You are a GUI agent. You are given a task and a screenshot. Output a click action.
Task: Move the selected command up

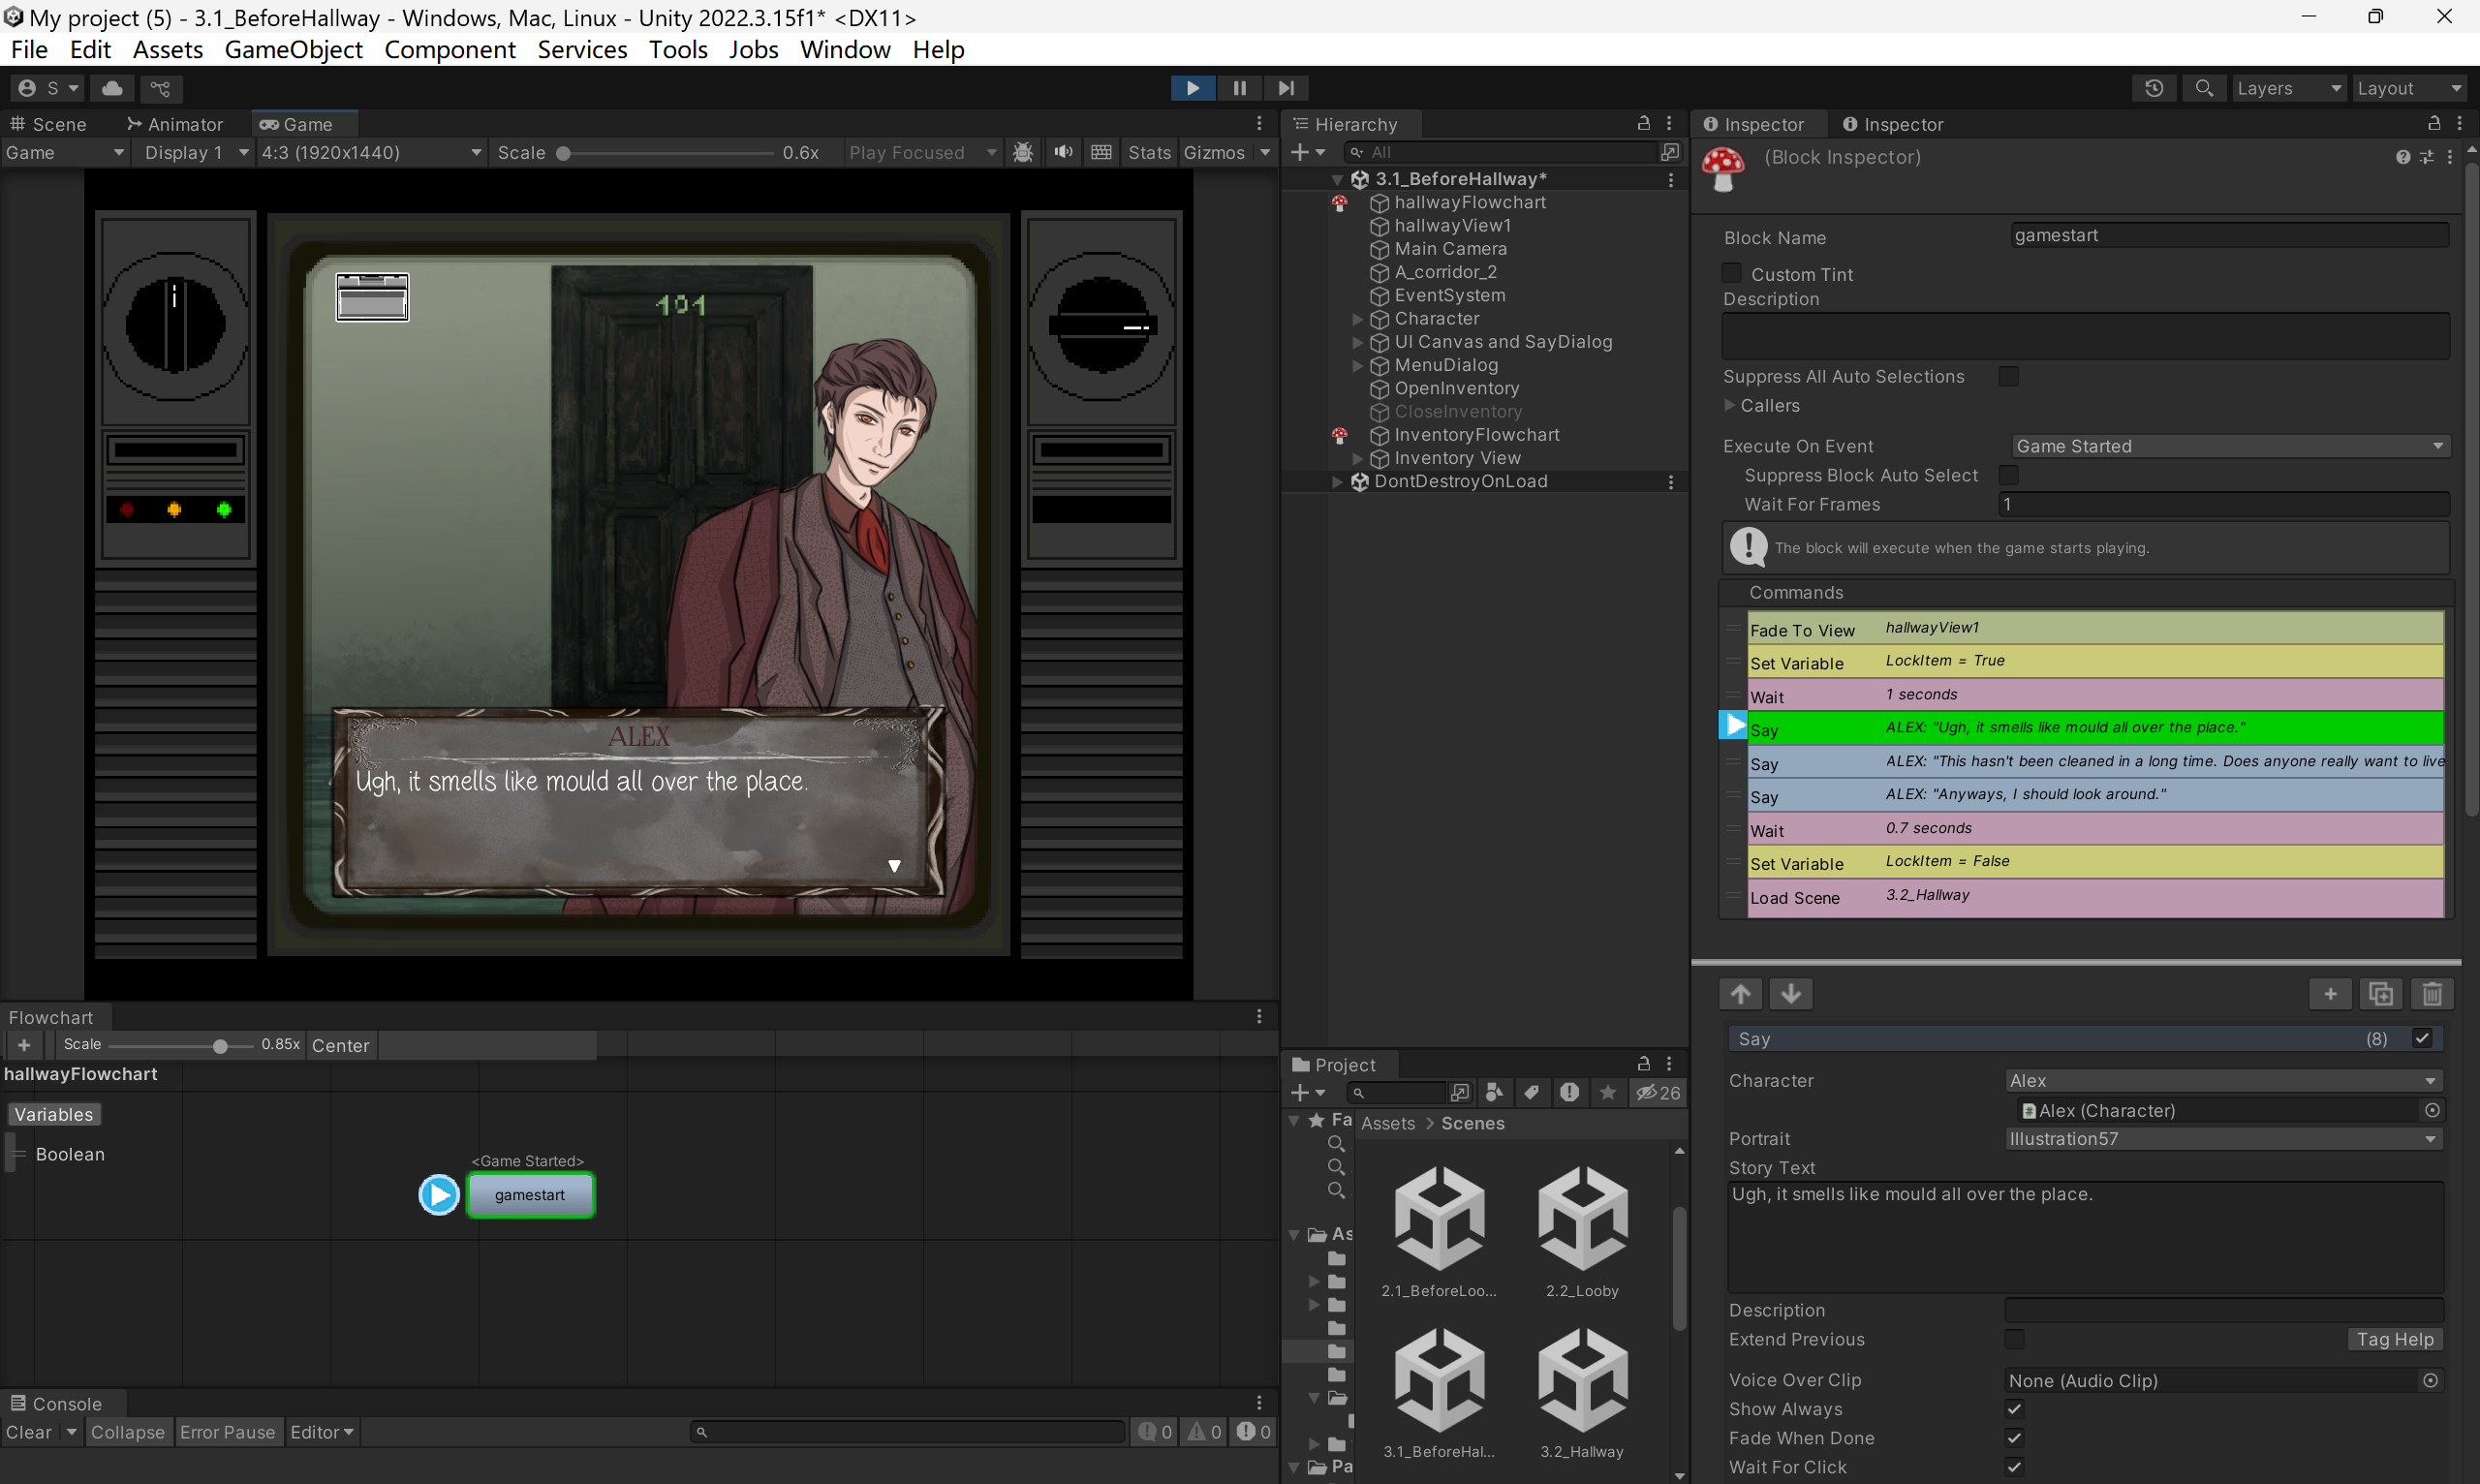[1740, 993]
